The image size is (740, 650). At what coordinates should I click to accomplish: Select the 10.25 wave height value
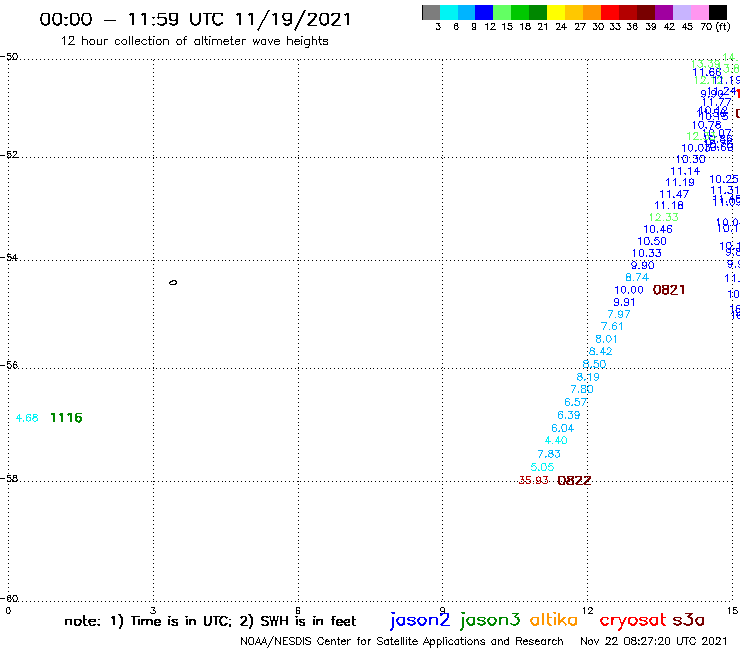click(x=724, y=179)
